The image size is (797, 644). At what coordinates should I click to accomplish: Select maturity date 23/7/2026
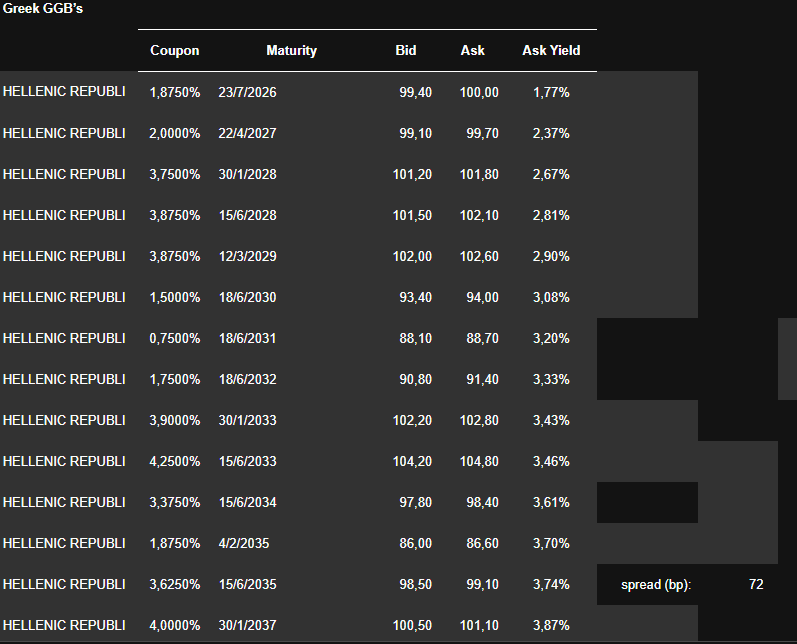248,92
